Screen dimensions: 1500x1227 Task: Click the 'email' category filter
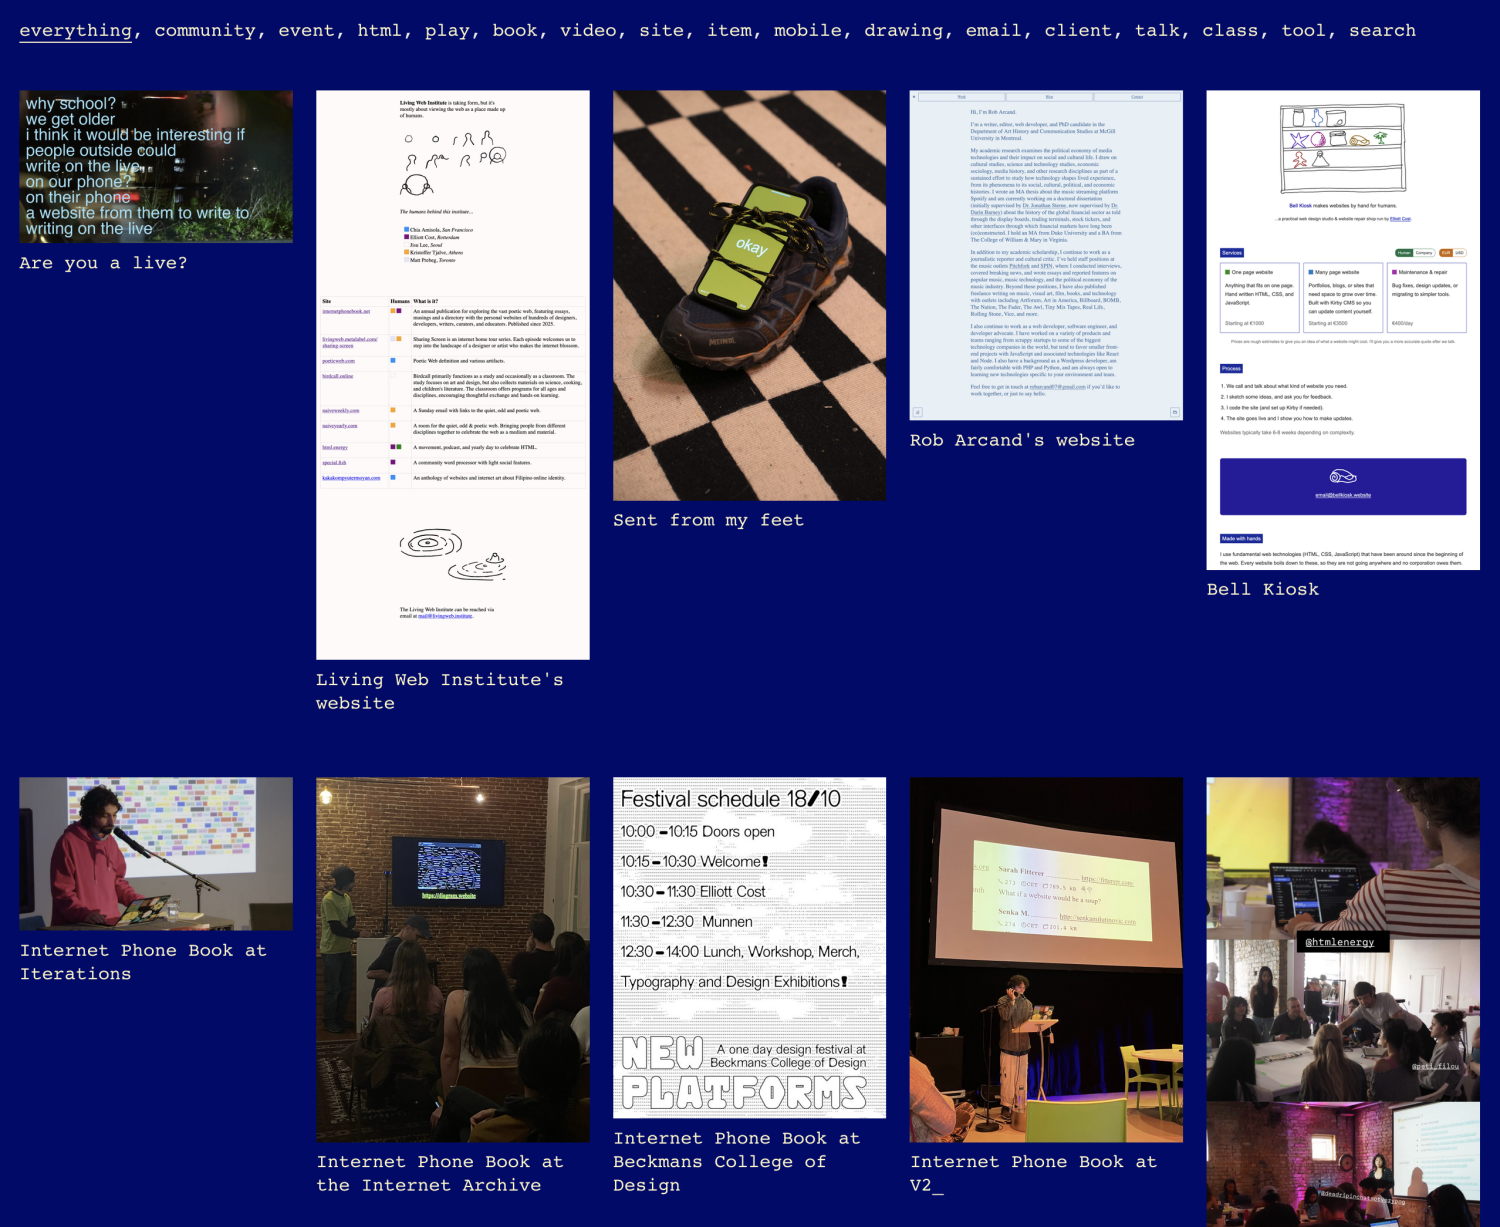[x=993, y=31]
